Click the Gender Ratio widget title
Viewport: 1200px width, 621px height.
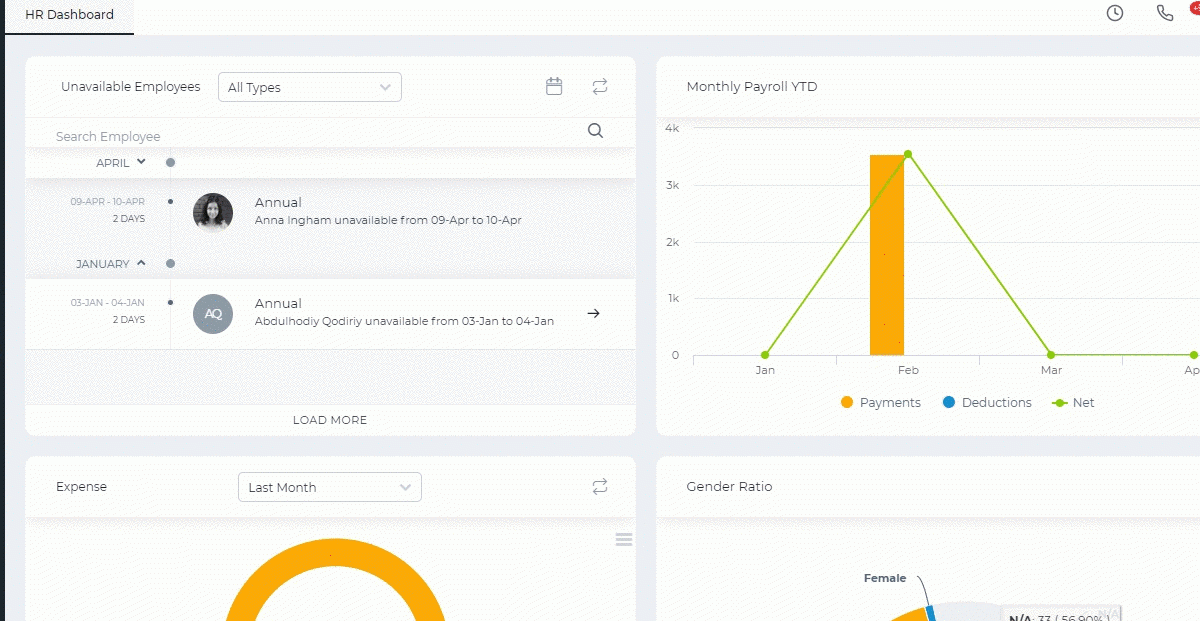coord(729,487)
